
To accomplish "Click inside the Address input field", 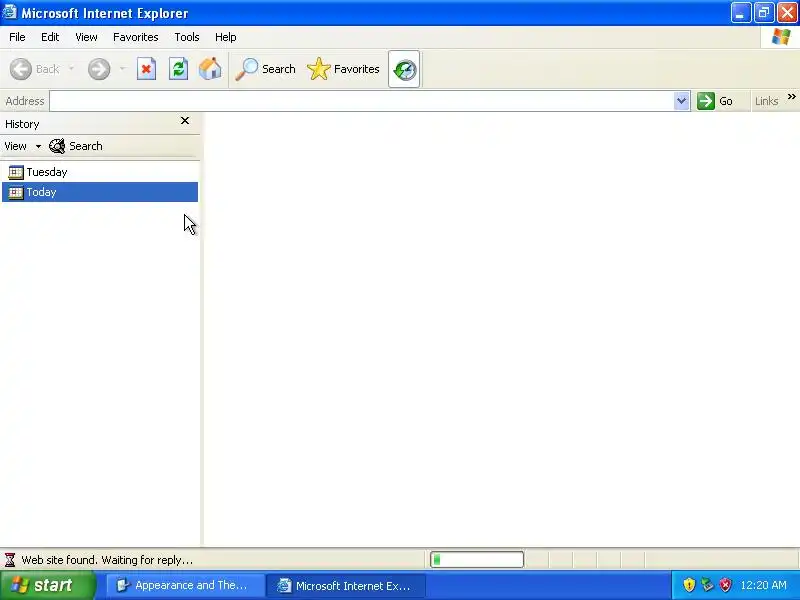I will [x=362, y=101].
